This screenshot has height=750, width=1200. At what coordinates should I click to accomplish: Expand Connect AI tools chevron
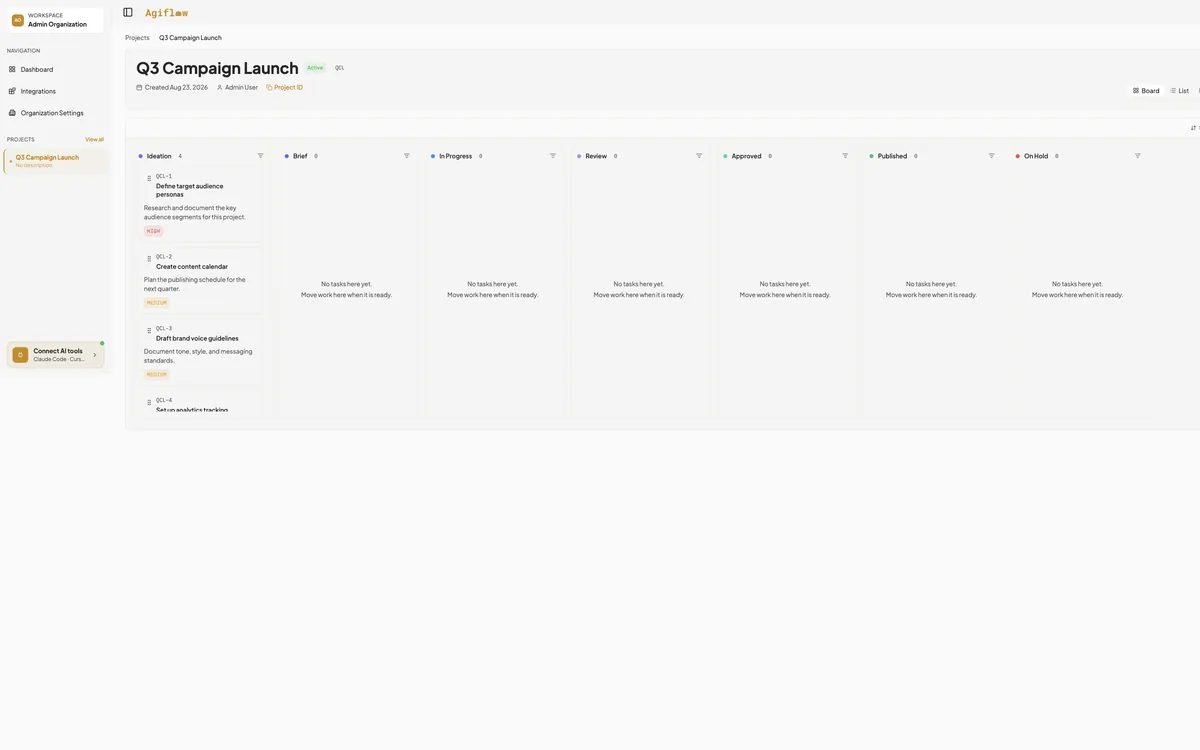point(95,355)
